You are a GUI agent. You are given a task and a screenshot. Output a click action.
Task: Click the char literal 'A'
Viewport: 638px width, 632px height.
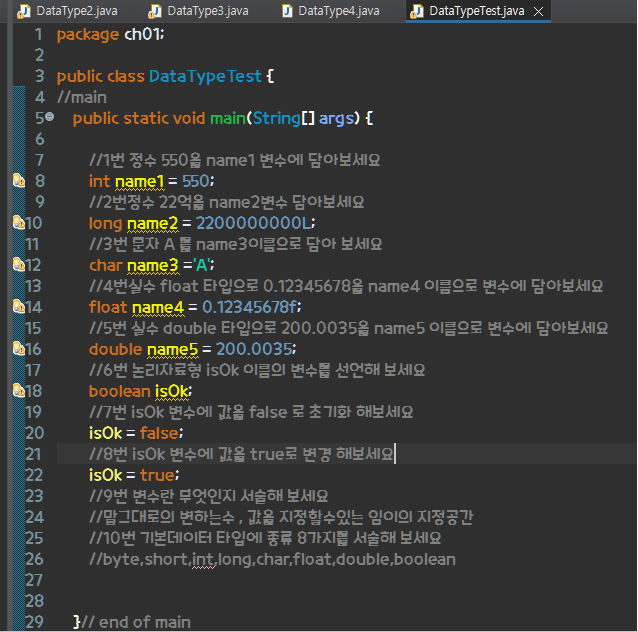click(202, 265)
